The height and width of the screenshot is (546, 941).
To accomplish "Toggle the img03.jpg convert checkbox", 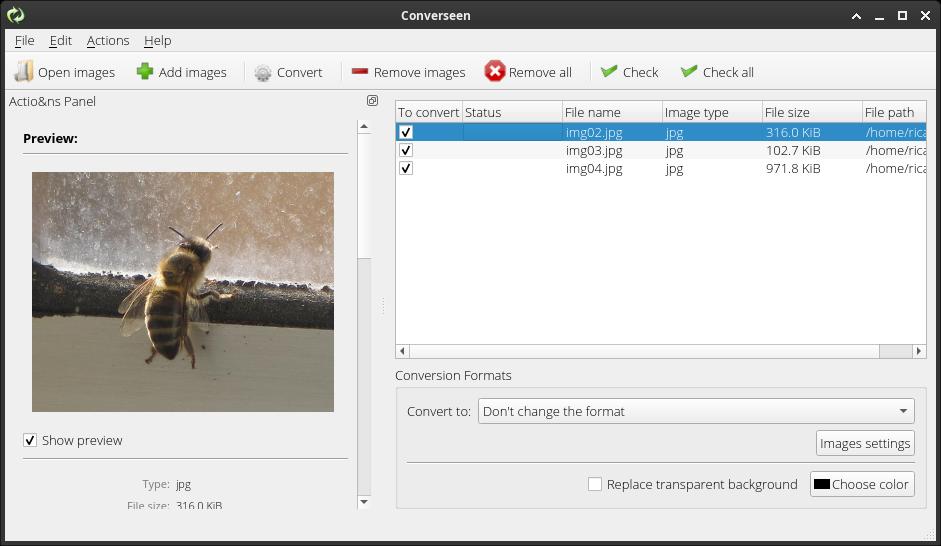I will pos(406,150).
